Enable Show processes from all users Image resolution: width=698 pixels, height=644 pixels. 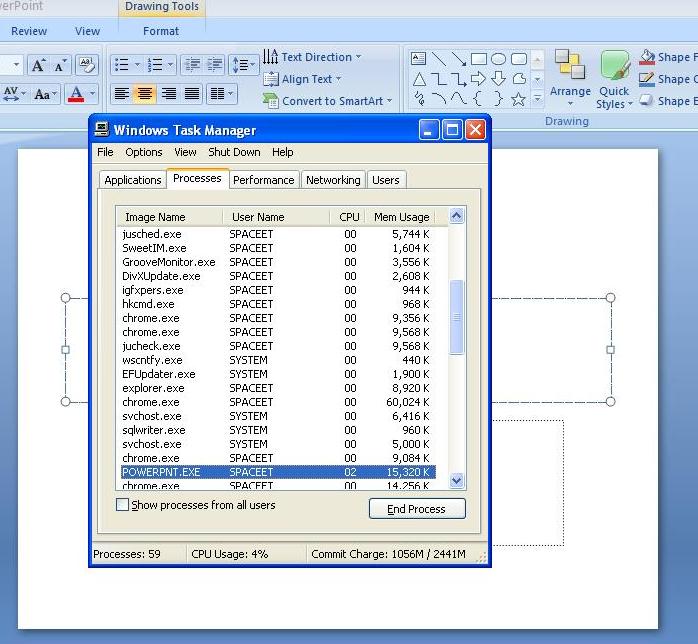pos(122,504)
